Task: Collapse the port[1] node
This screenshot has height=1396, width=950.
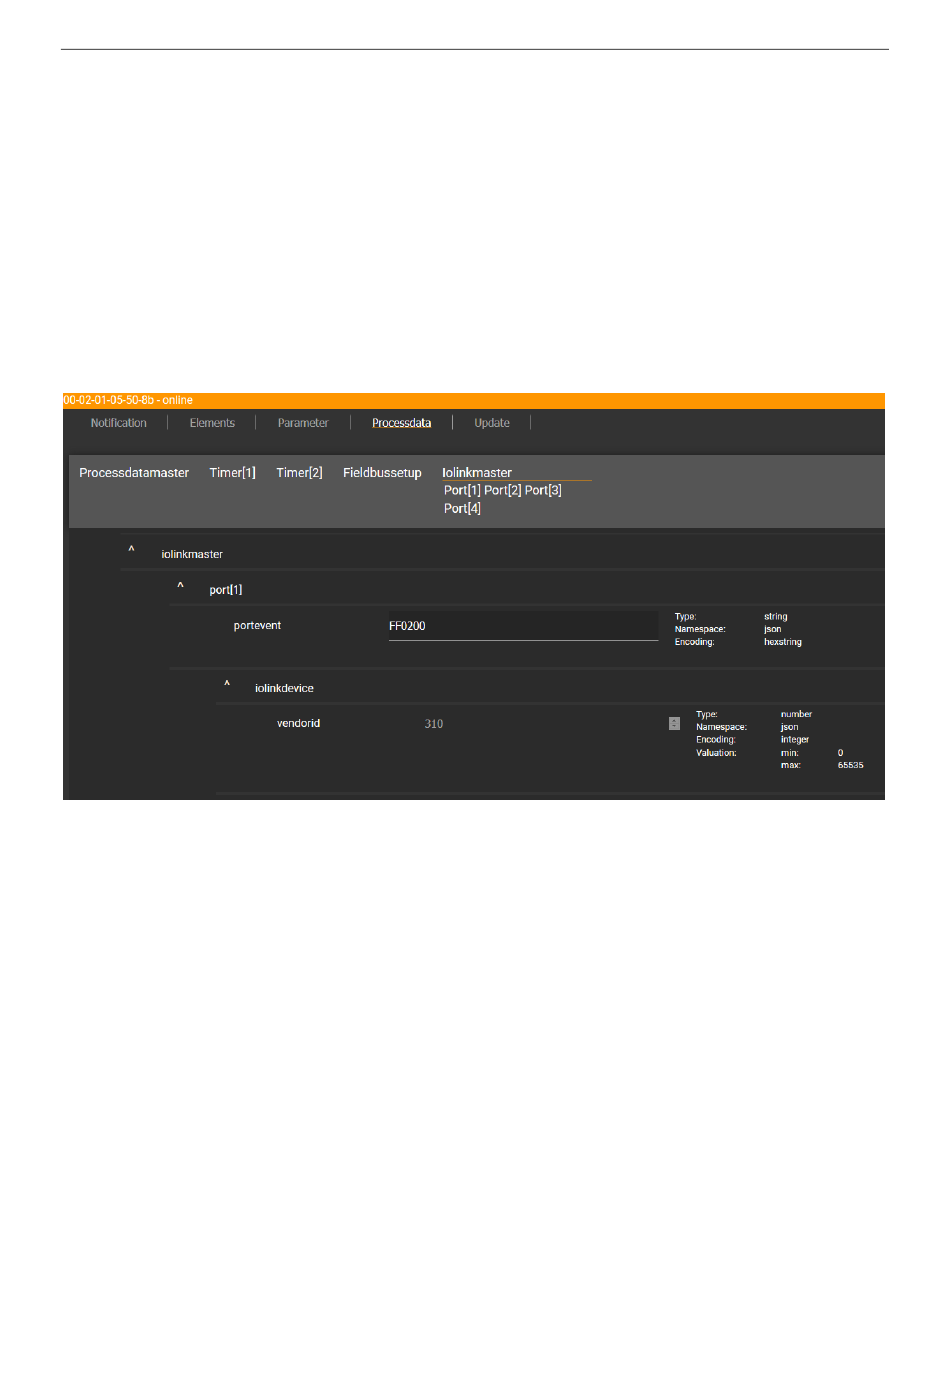Action: coord(180,587)
